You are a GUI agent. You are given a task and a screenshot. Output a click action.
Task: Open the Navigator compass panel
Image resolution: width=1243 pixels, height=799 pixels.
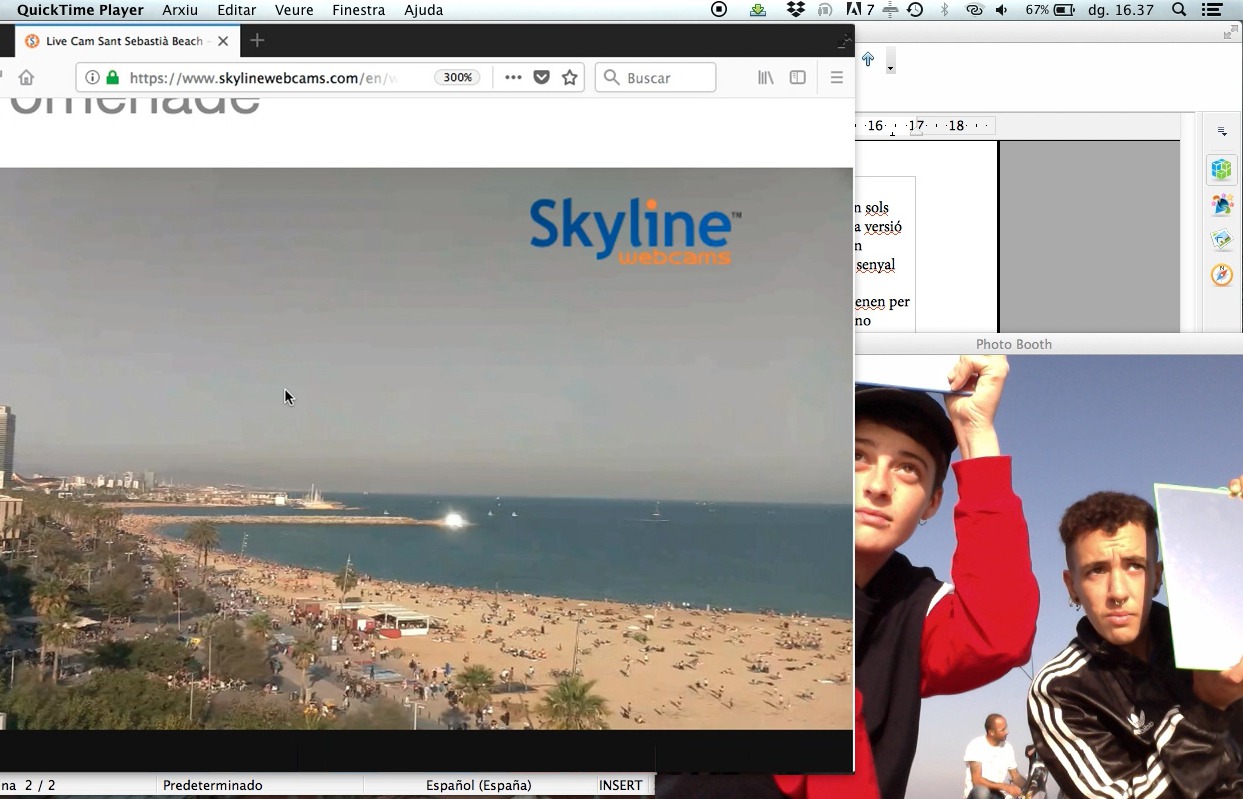pos(1221,275)
